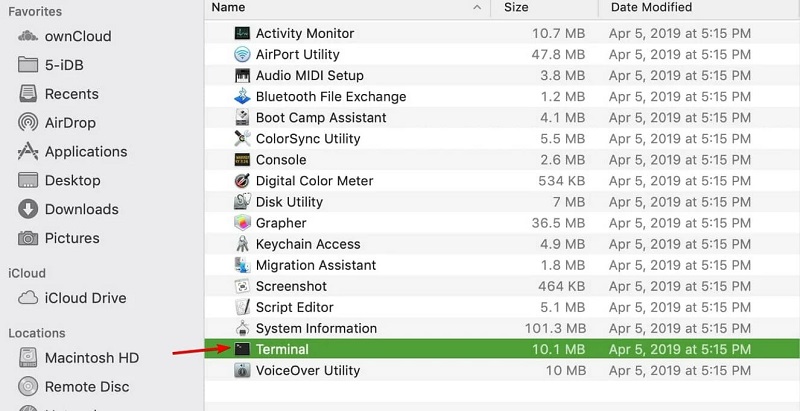This screenshot has height=411, width=800.
Task: Open the Downloads sidebar icon
Action: point(28,210)
